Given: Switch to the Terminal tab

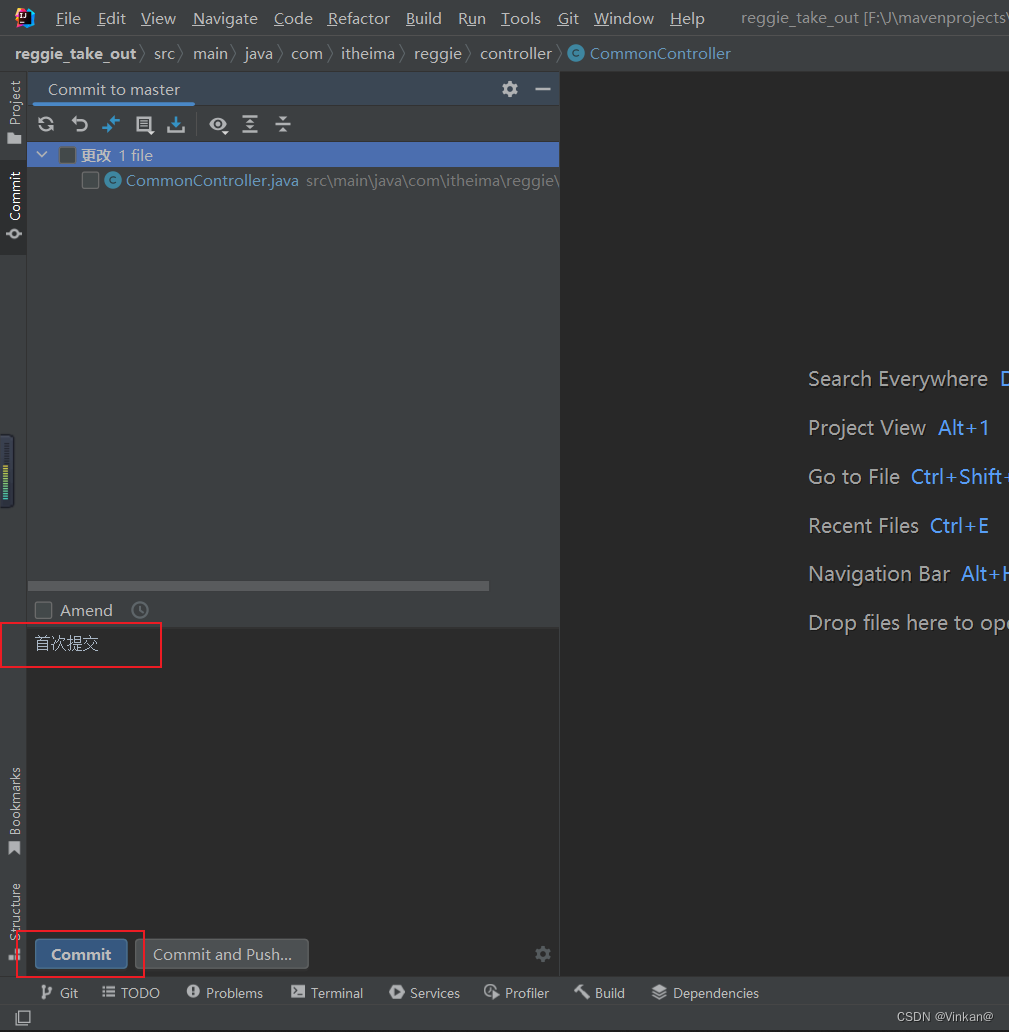Looking at the screenshot, I should point(327,992).
